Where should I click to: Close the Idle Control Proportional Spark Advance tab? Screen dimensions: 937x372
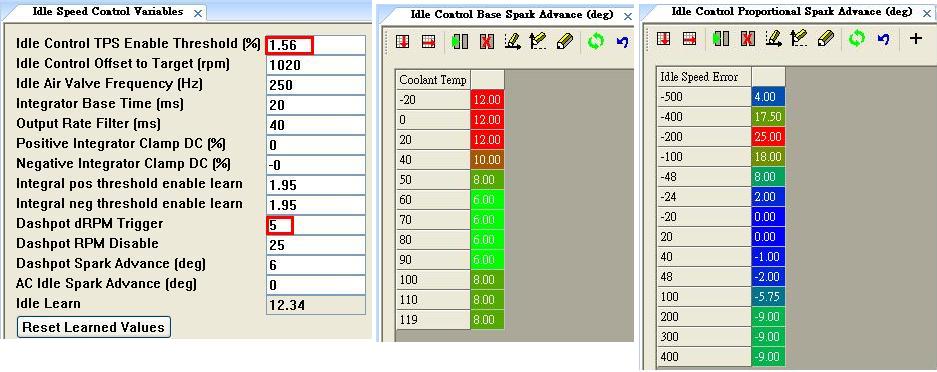927,14
